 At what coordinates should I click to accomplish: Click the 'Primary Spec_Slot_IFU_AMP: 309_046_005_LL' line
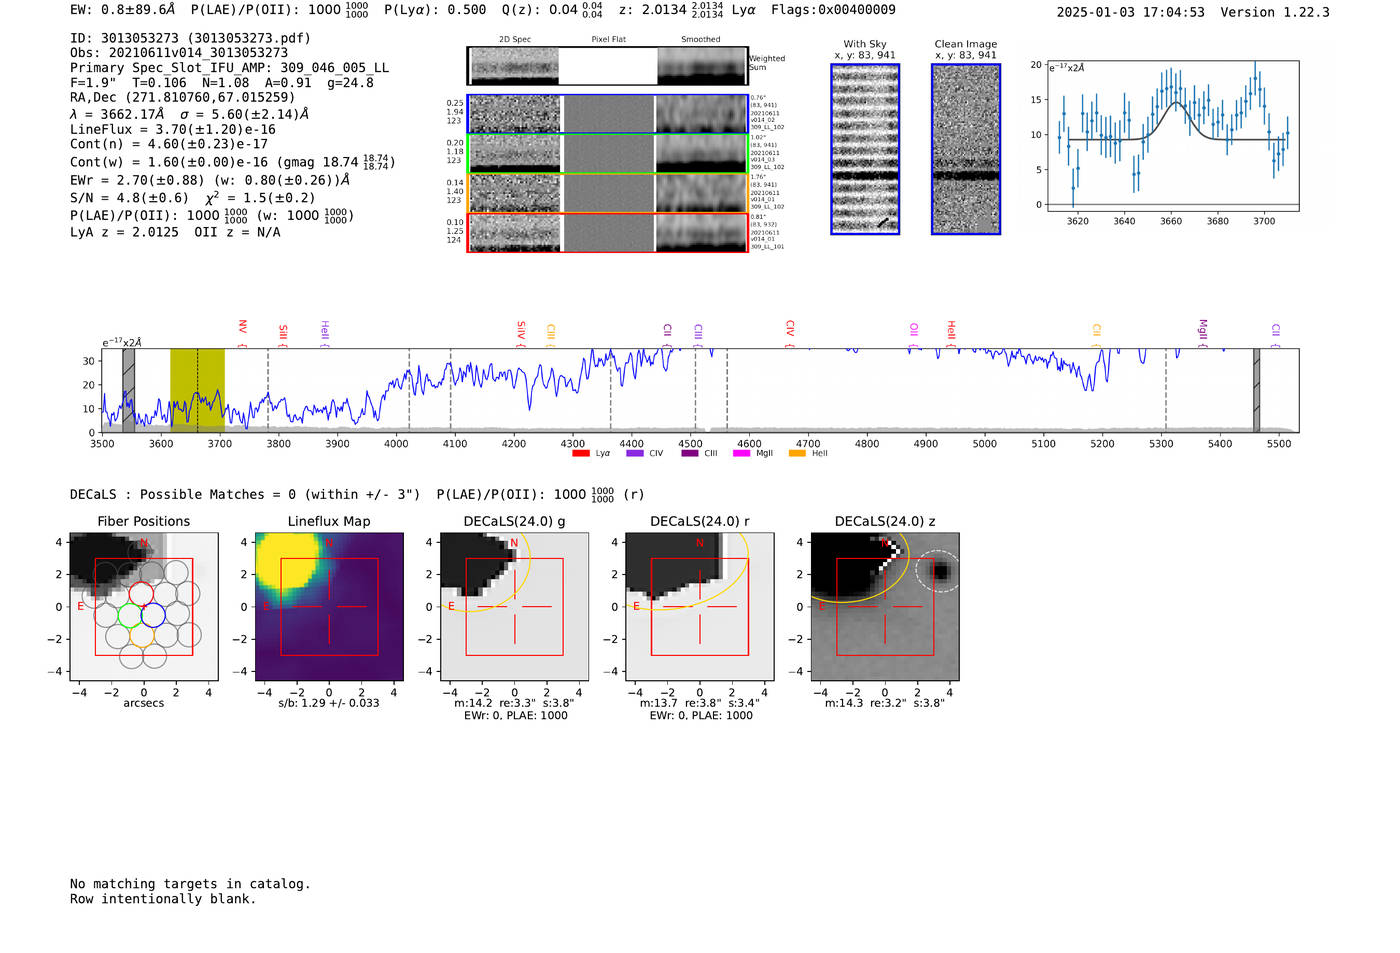[230, 68]
